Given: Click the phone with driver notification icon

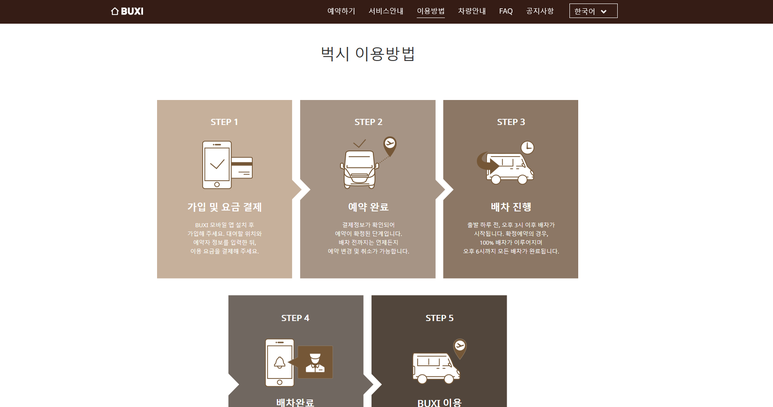Looking at the screenshot, I should coord(299,363).
